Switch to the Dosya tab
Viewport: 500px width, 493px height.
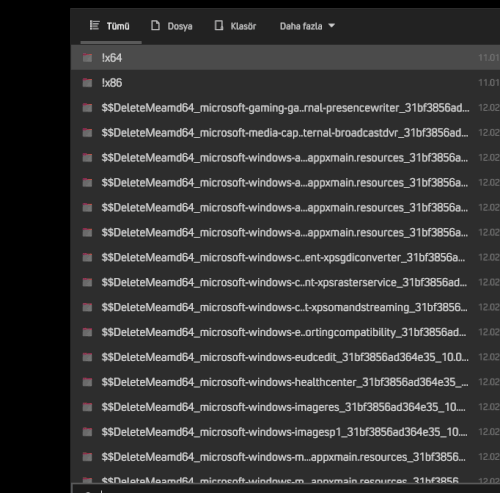[x=172, y=26]
